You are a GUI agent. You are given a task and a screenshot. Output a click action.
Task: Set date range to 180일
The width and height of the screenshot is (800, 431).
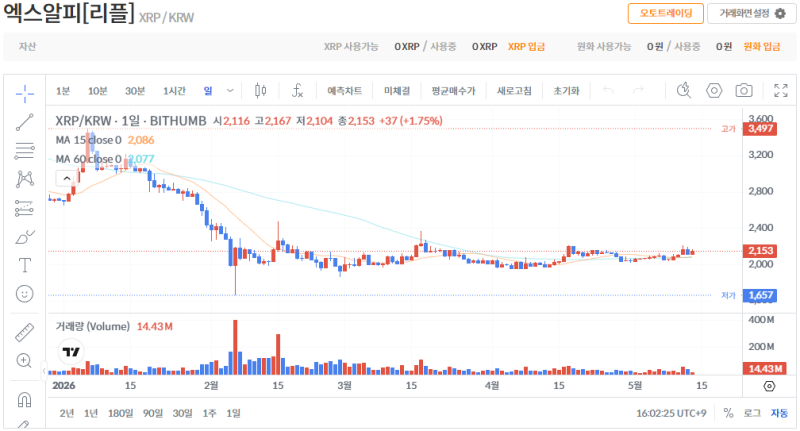coord(120,413)
